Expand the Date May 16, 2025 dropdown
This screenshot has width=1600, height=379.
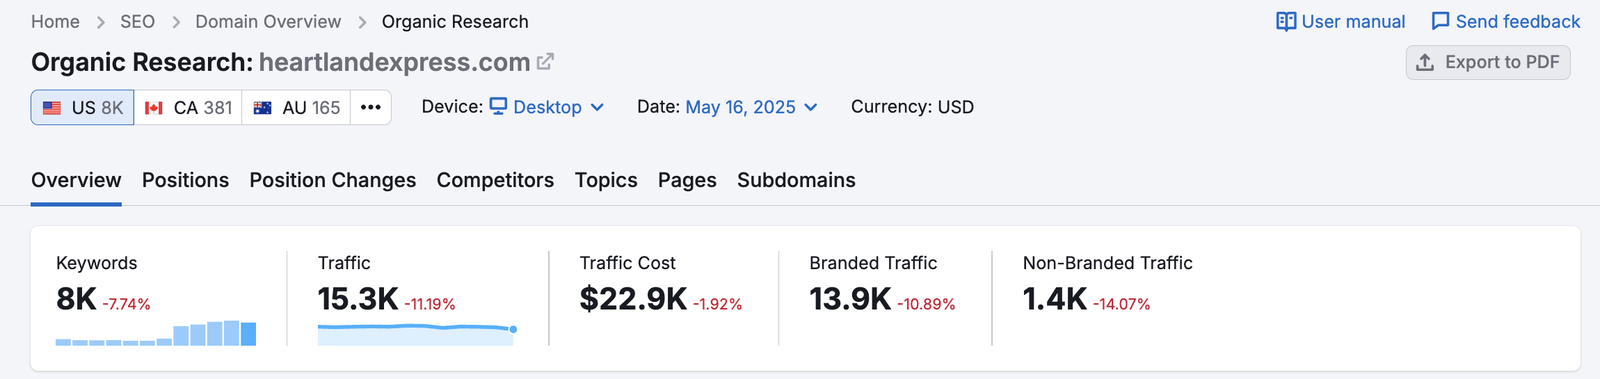point(751,107)
